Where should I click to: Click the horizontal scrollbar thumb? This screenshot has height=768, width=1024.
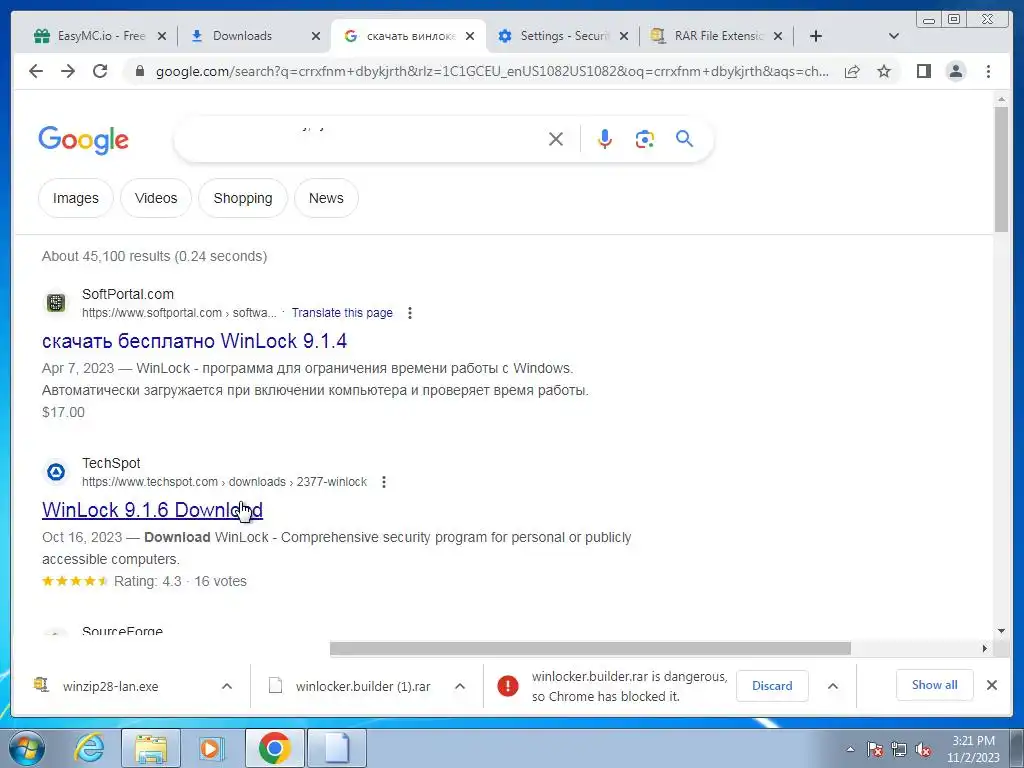(x=590, y=648)
